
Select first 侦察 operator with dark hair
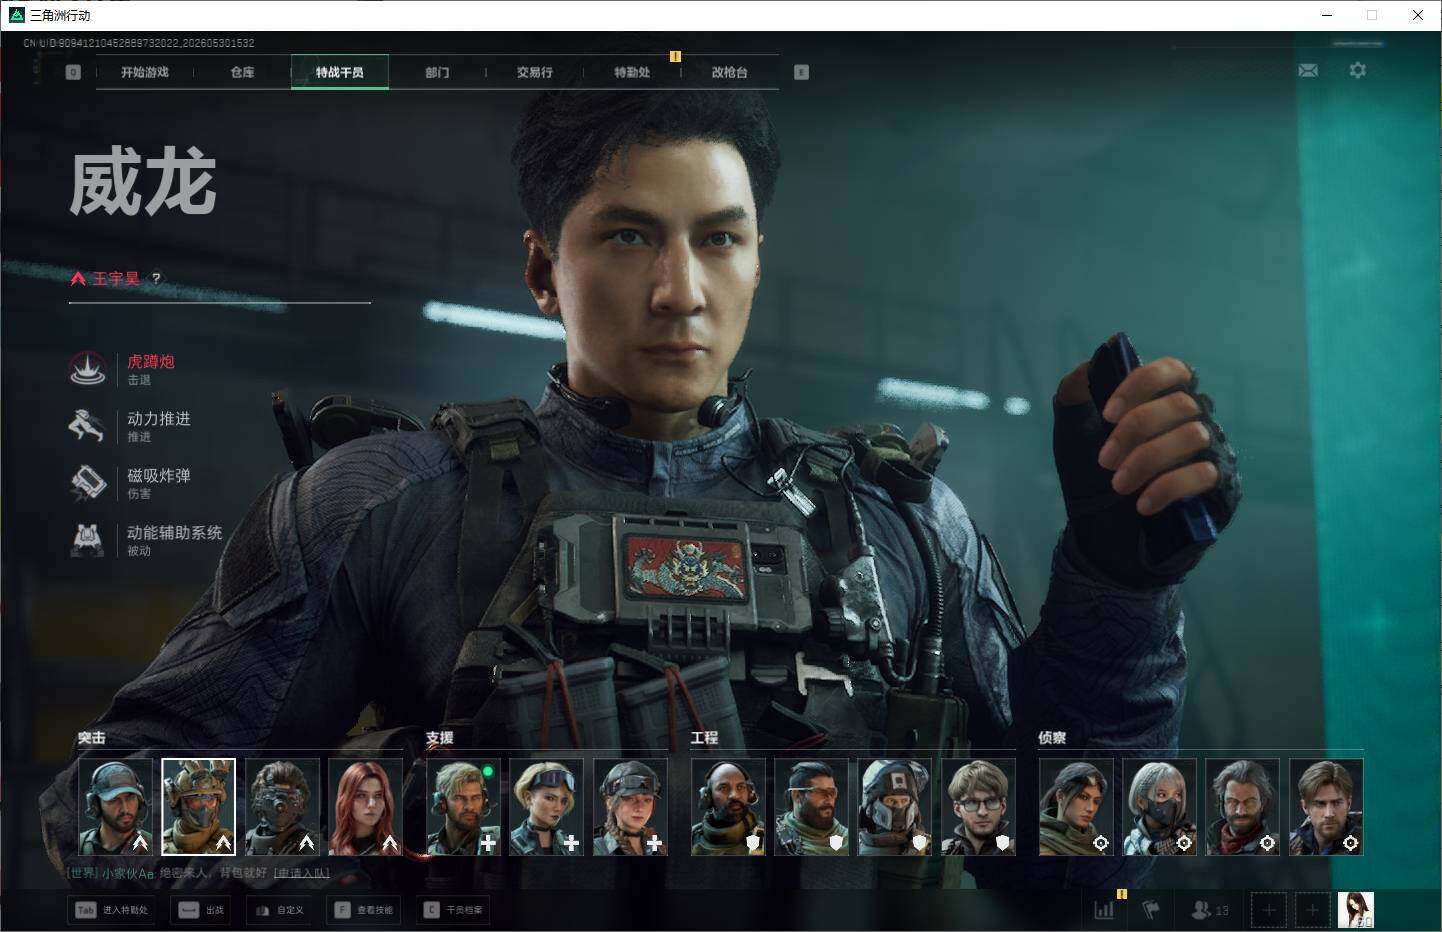[x=1076, y=807]
